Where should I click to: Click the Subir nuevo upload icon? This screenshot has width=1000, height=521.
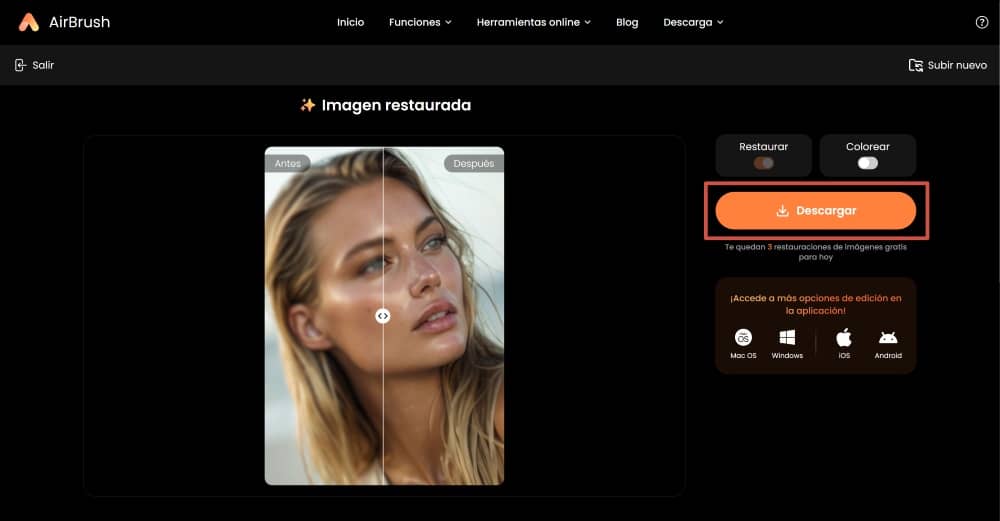(915, 65)
